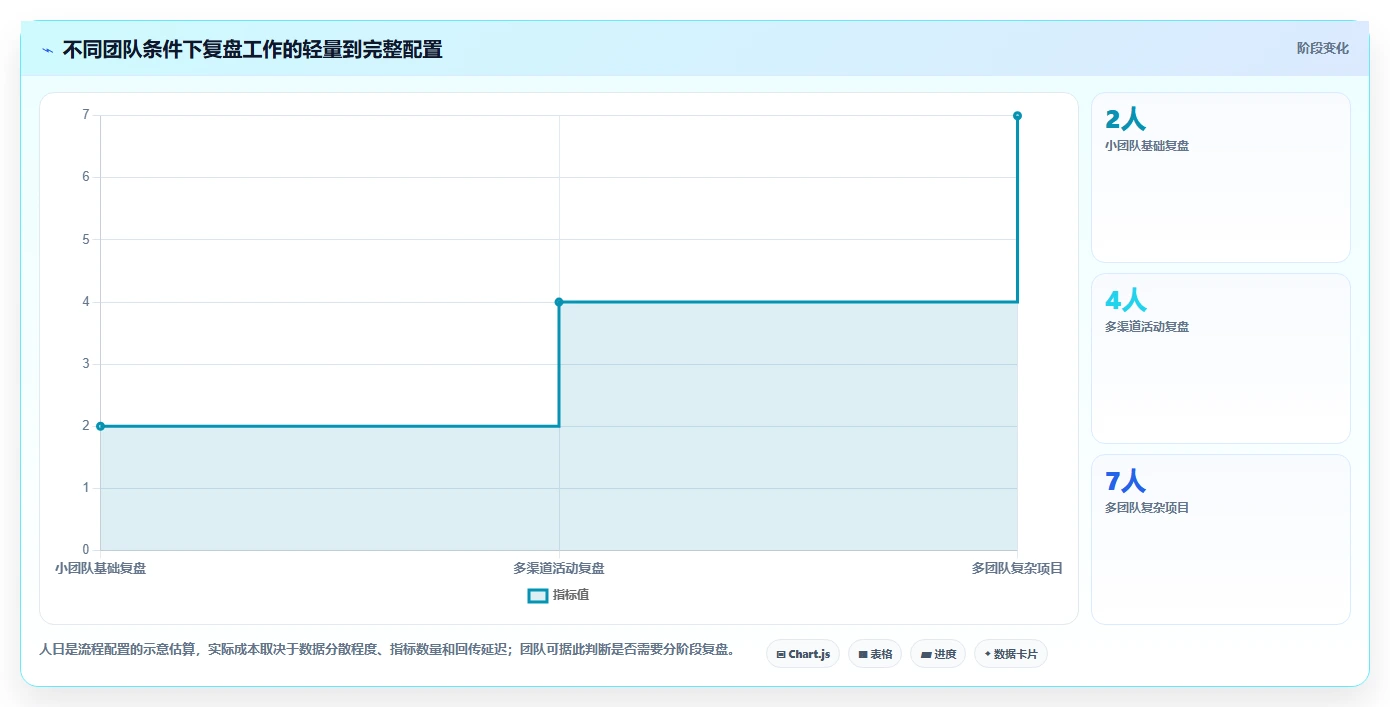Click the 阶段变化 label in header
The image size is (1390, 707).
tap(1322, 48)
